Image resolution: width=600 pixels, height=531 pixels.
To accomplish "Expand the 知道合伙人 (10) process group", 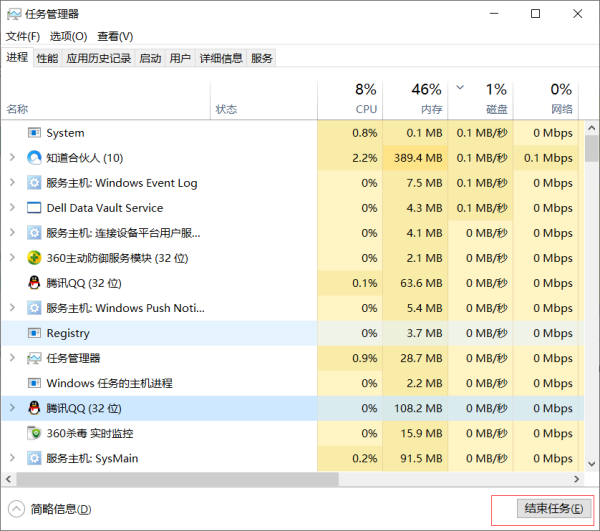I will point(12,158).
